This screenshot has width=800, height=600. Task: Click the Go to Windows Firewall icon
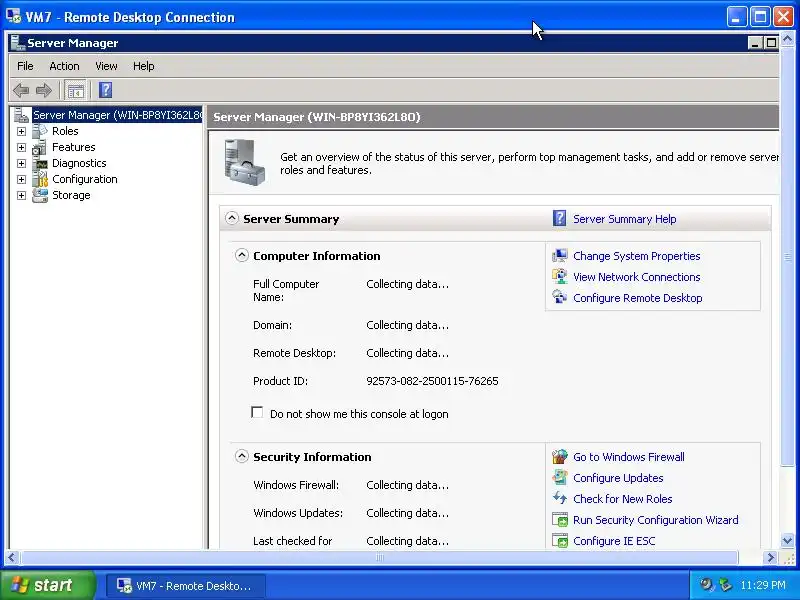(560, 457)
